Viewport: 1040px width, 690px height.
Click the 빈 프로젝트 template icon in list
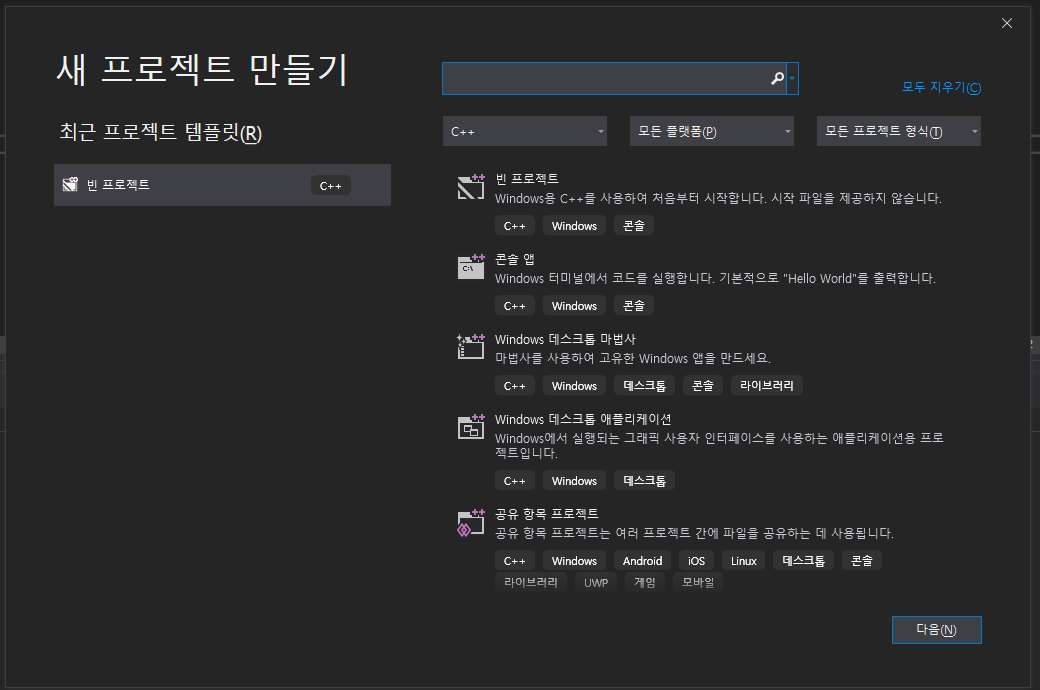tap(471, 186)
